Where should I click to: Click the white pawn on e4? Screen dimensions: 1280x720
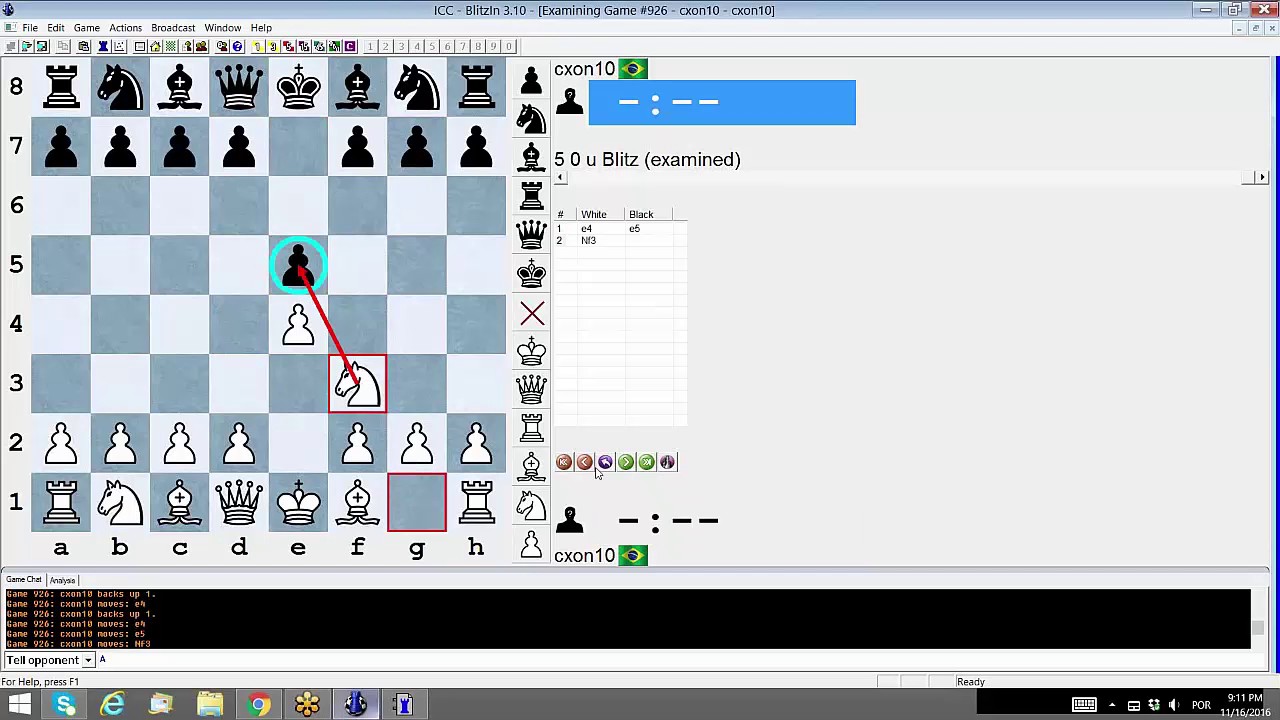click(298, 324)
